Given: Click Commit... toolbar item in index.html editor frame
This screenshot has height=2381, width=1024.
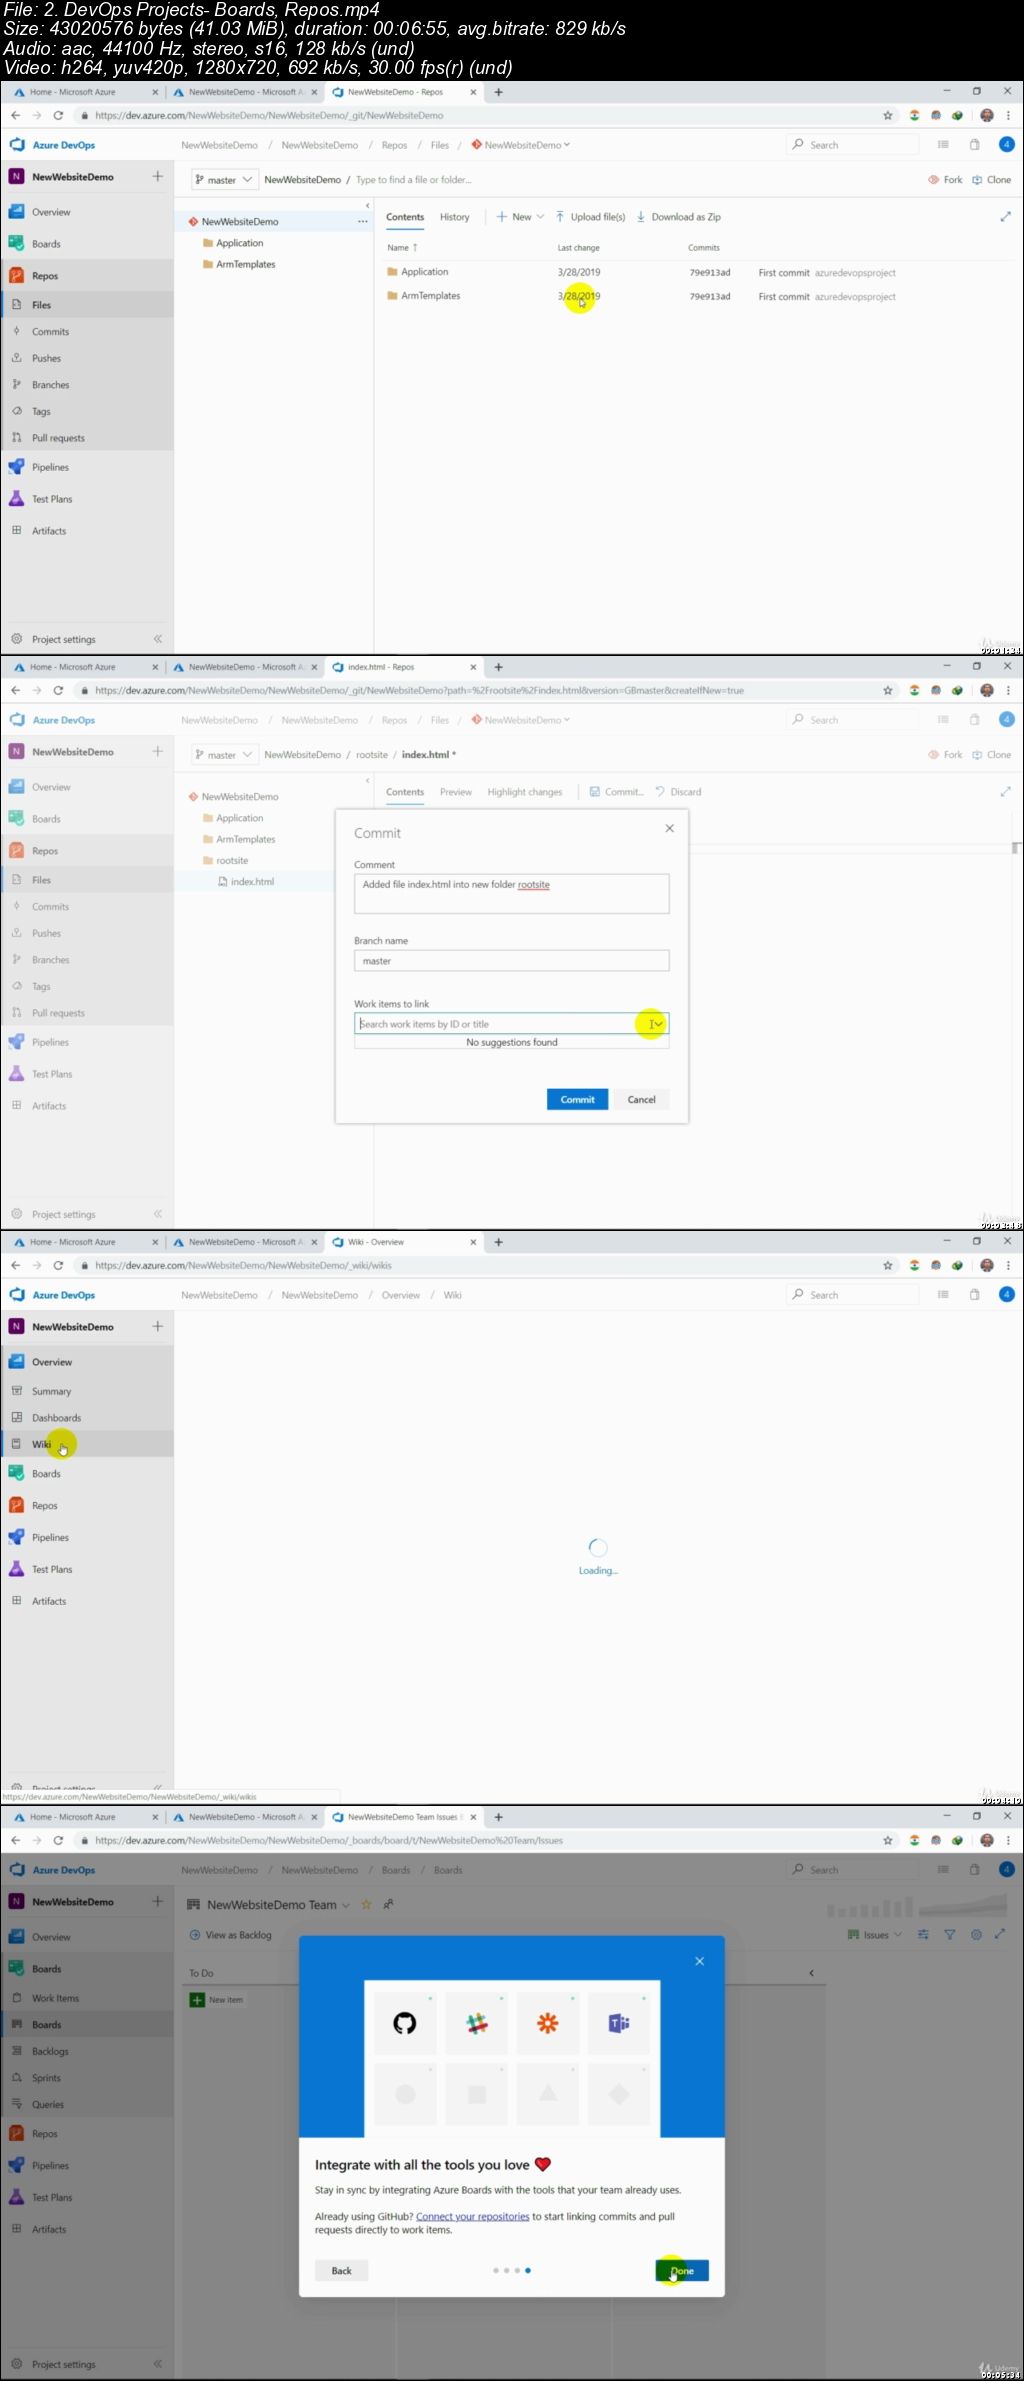Looking at the screenshot, I should click(617, 792).
